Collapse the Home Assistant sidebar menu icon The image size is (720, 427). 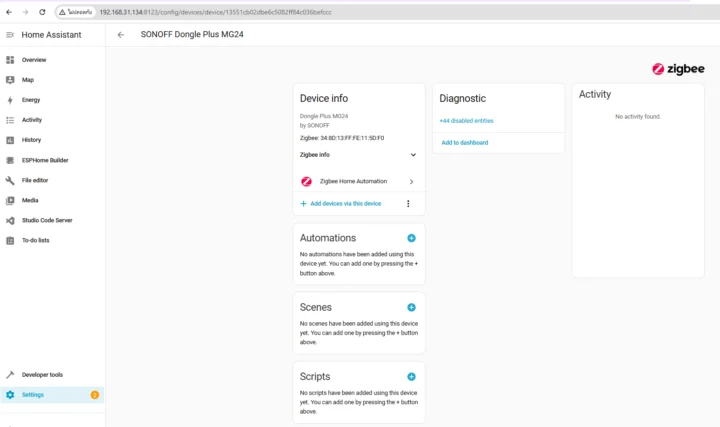(10, 35)
